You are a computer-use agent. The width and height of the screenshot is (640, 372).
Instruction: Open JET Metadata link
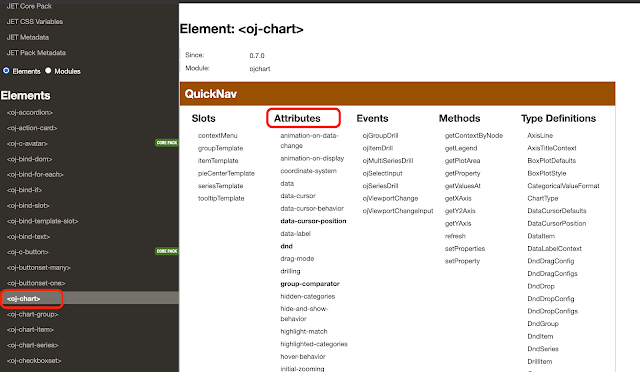pos(28,37)
